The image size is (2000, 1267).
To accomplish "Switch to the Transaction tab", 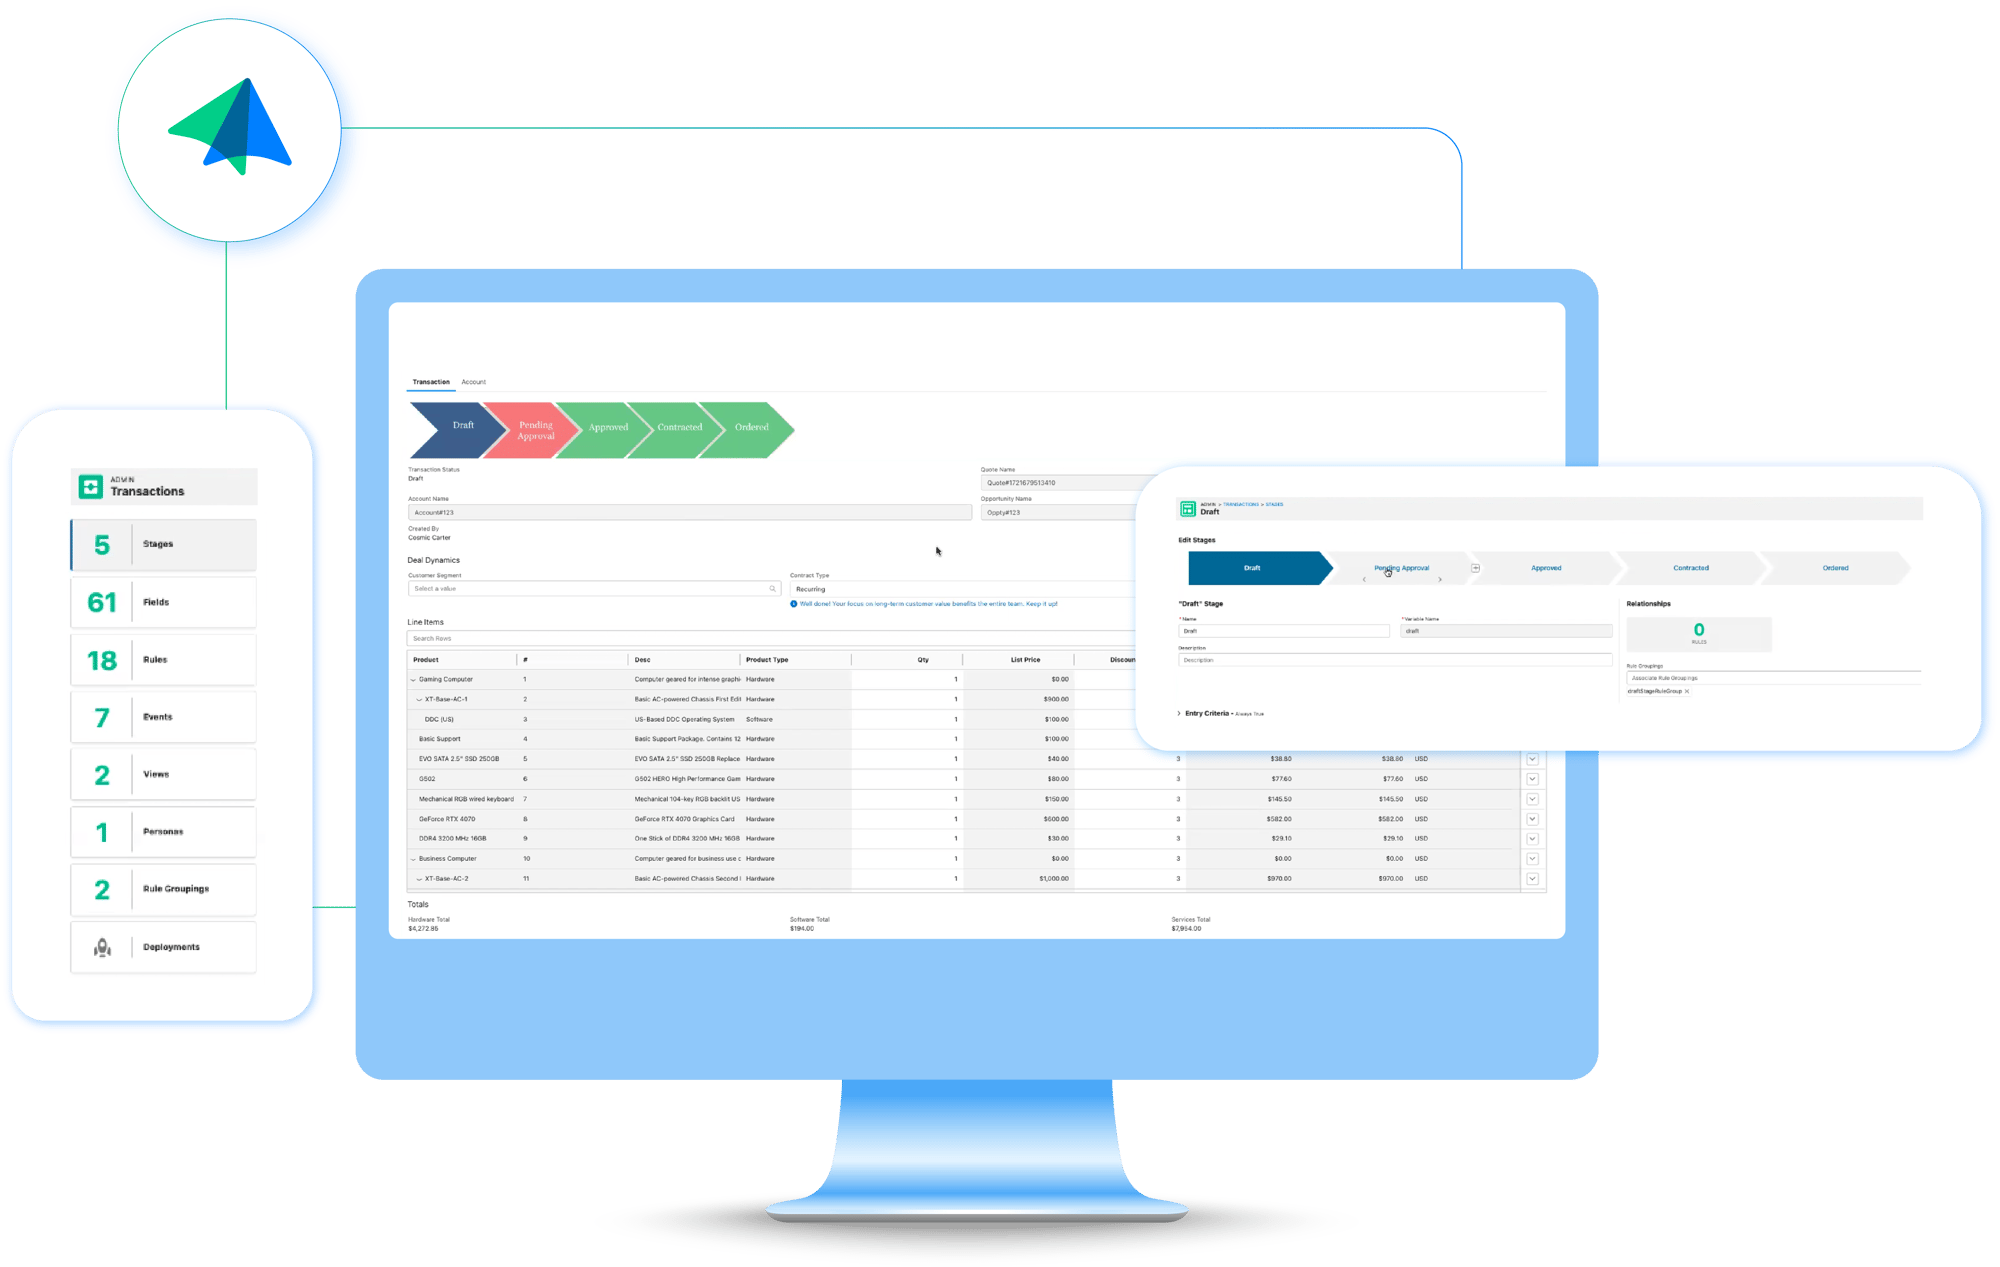I will (x=427, y=382).
